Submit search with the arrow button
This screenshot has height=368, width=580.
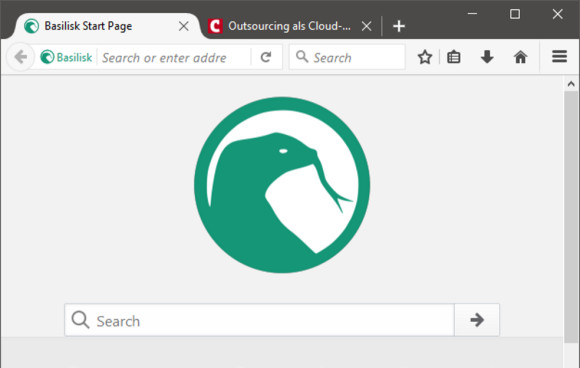tap(477, 320)
